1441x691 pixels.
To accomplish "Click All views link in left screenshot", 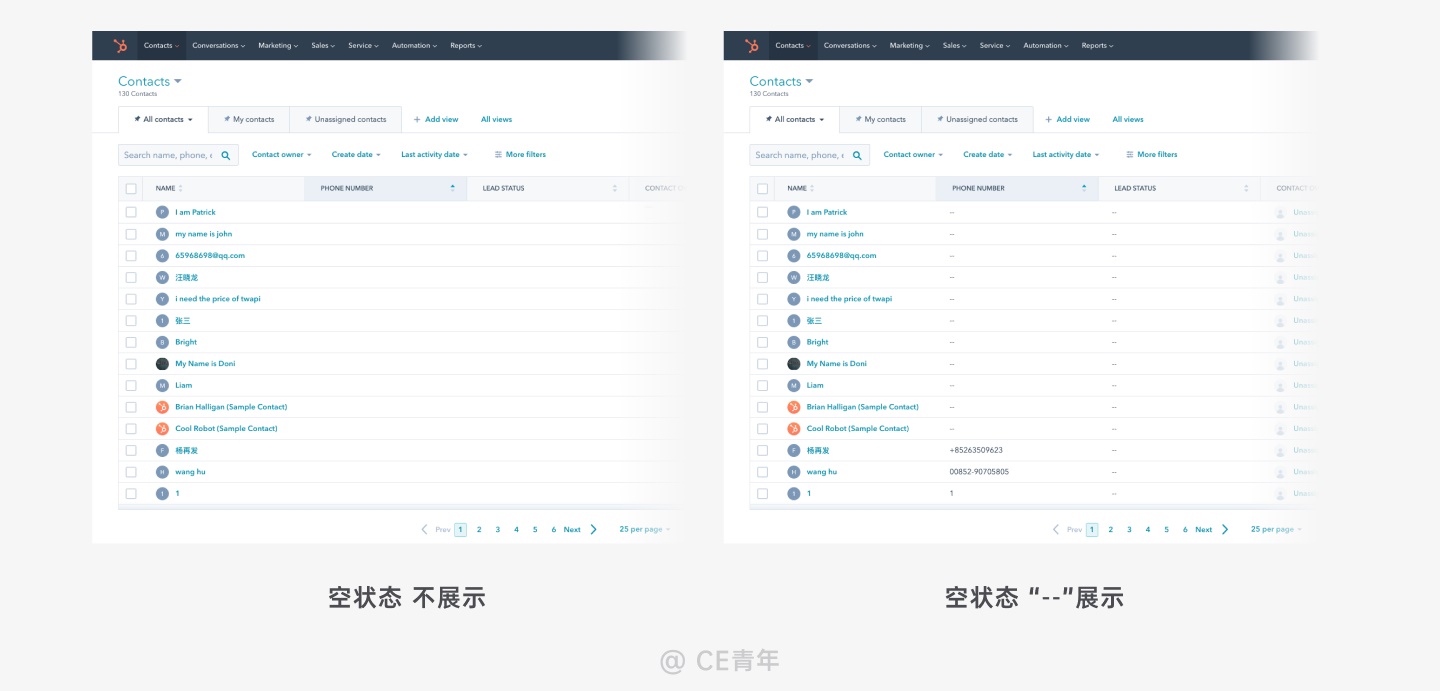I will click(496, 119).
